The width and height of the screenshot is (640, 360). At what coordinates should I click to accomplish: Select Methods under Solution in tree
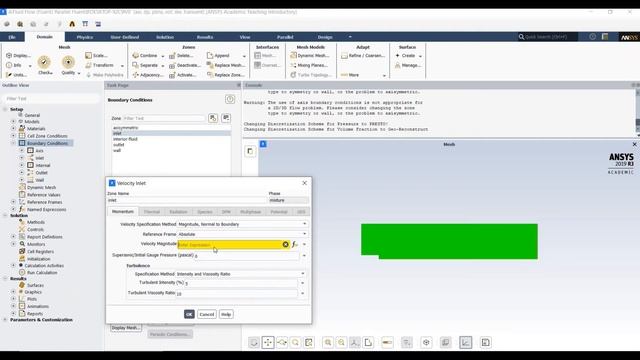click(36, 222)
